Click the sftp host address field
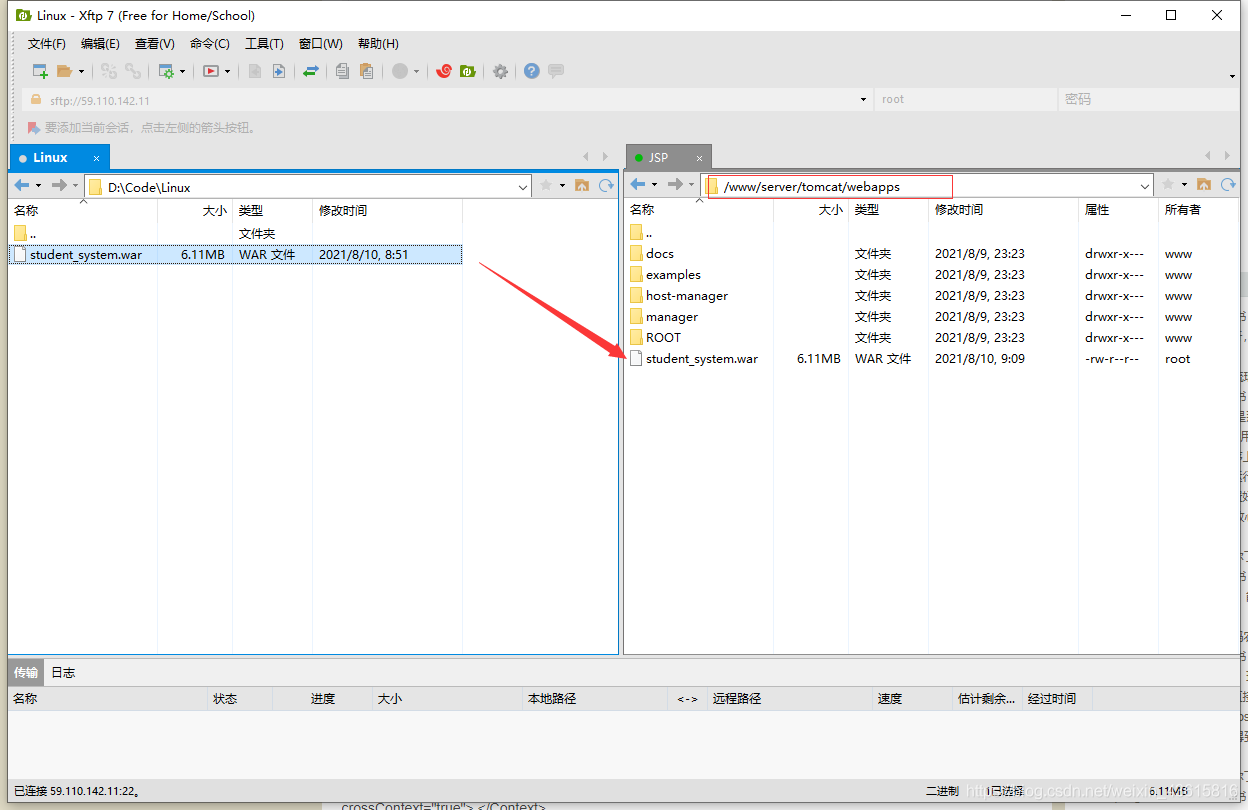Image resolution: width=1248 pixels, height=810 pixels. [x=446, y=100]
